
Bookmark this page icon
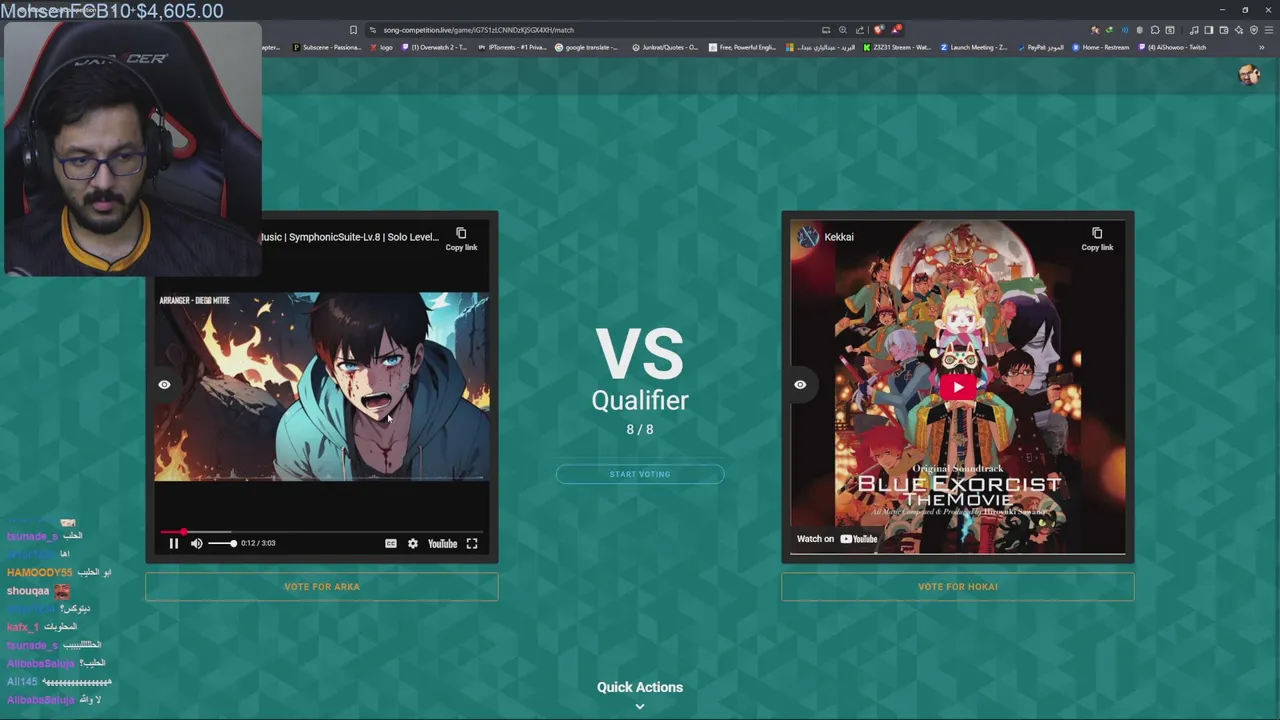point(353,30)
